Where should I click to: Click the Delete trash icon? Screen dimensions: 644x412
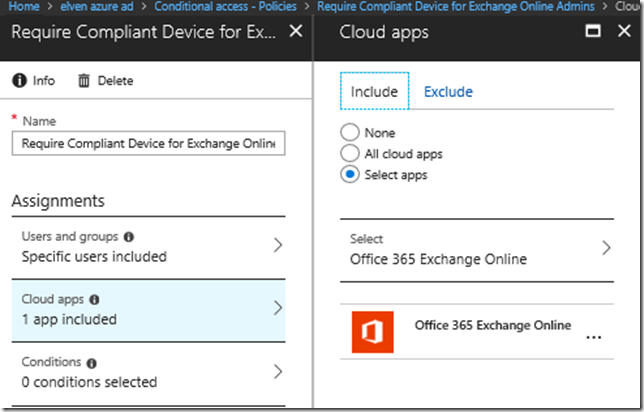(x=84, y=81)
